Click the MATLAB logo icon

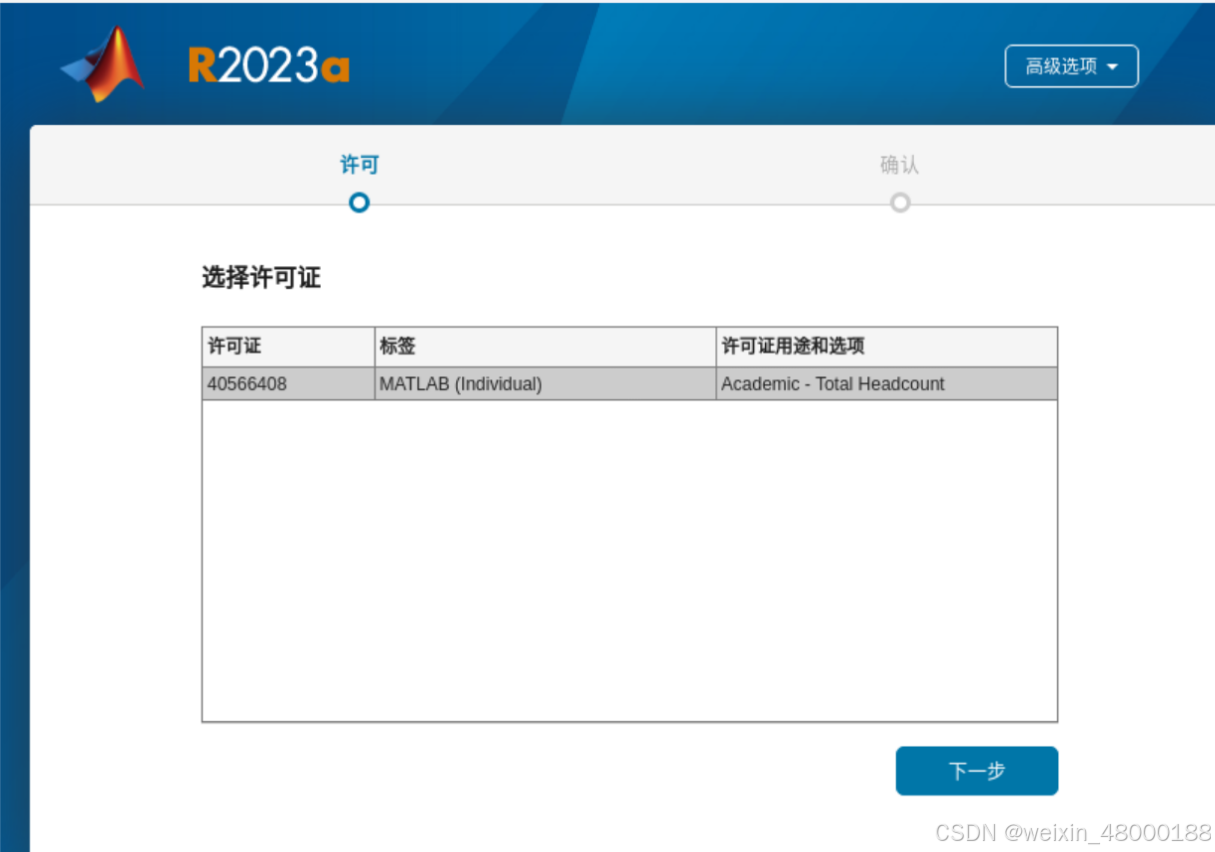[x=103, y=64]
